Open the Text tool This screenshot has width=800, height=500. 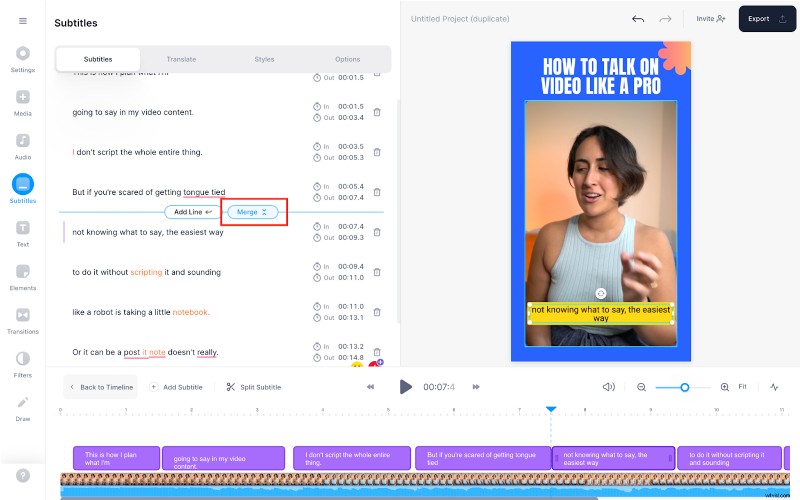(23, 233)
